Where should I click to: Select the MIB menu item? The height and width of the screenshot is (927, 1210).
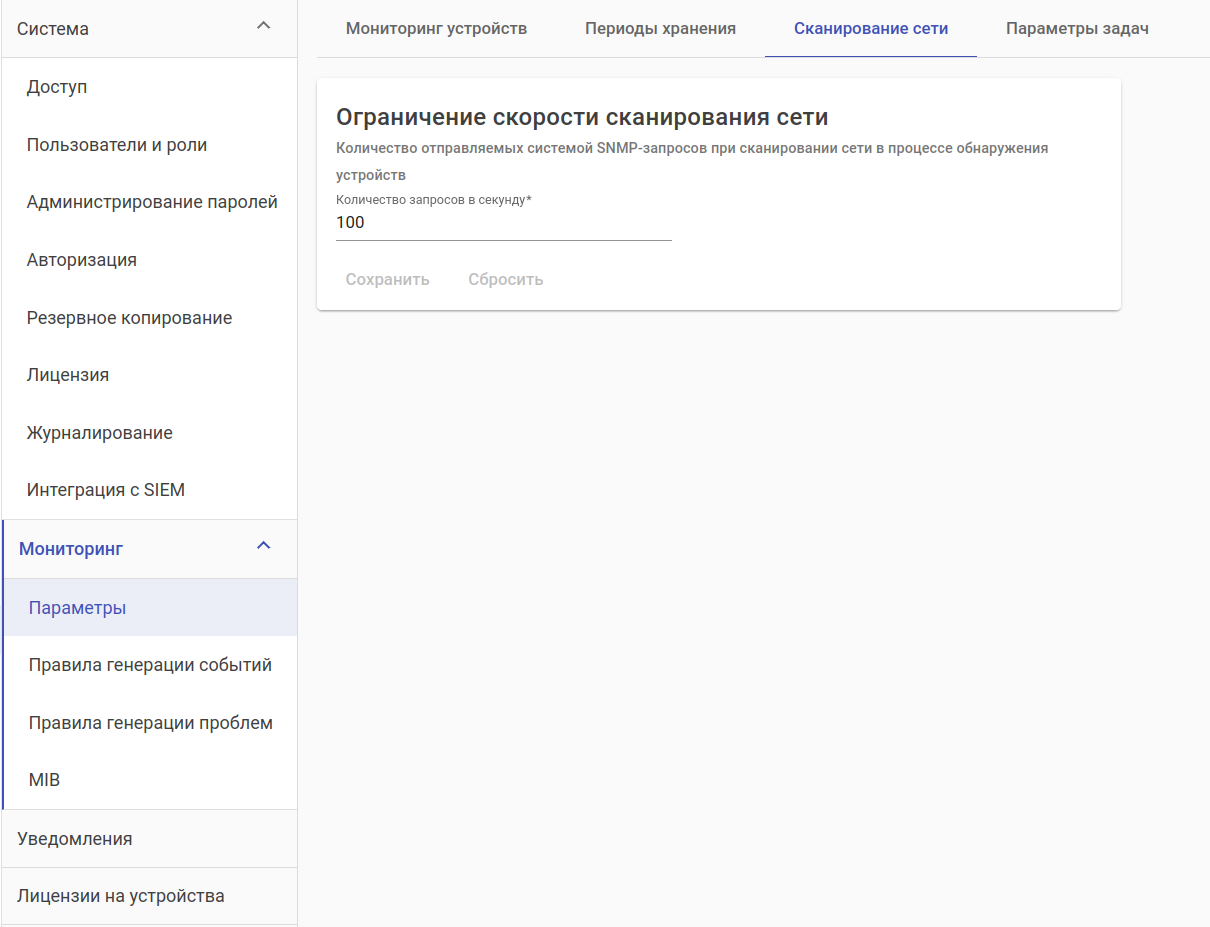(45, 780)
